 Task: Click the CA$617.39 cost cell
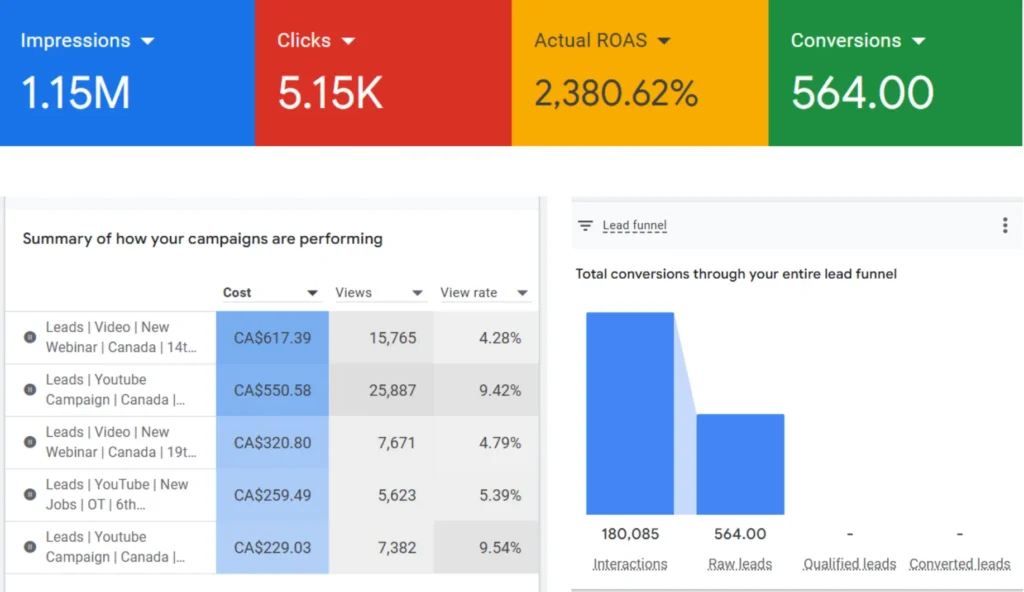coord(272,338)
